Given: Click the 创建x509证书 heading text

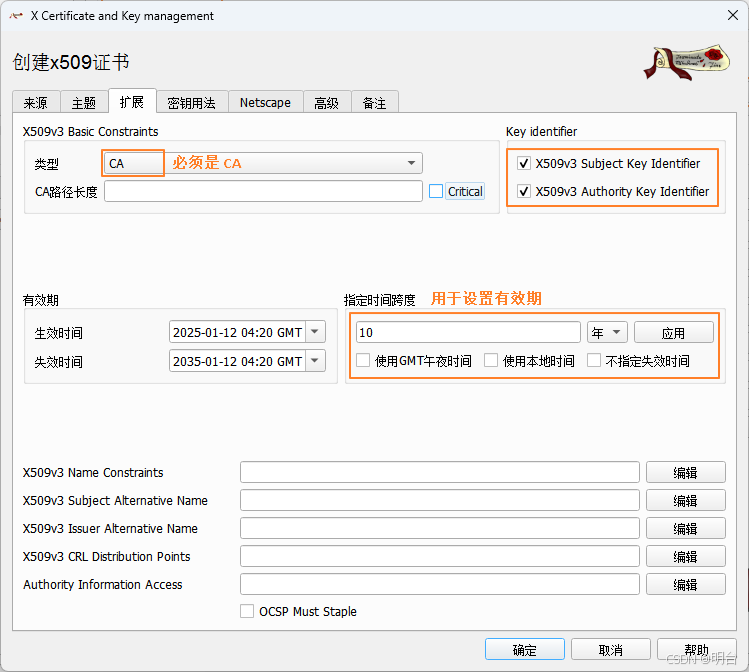Looking at the screenshot, I should [71, 62].
